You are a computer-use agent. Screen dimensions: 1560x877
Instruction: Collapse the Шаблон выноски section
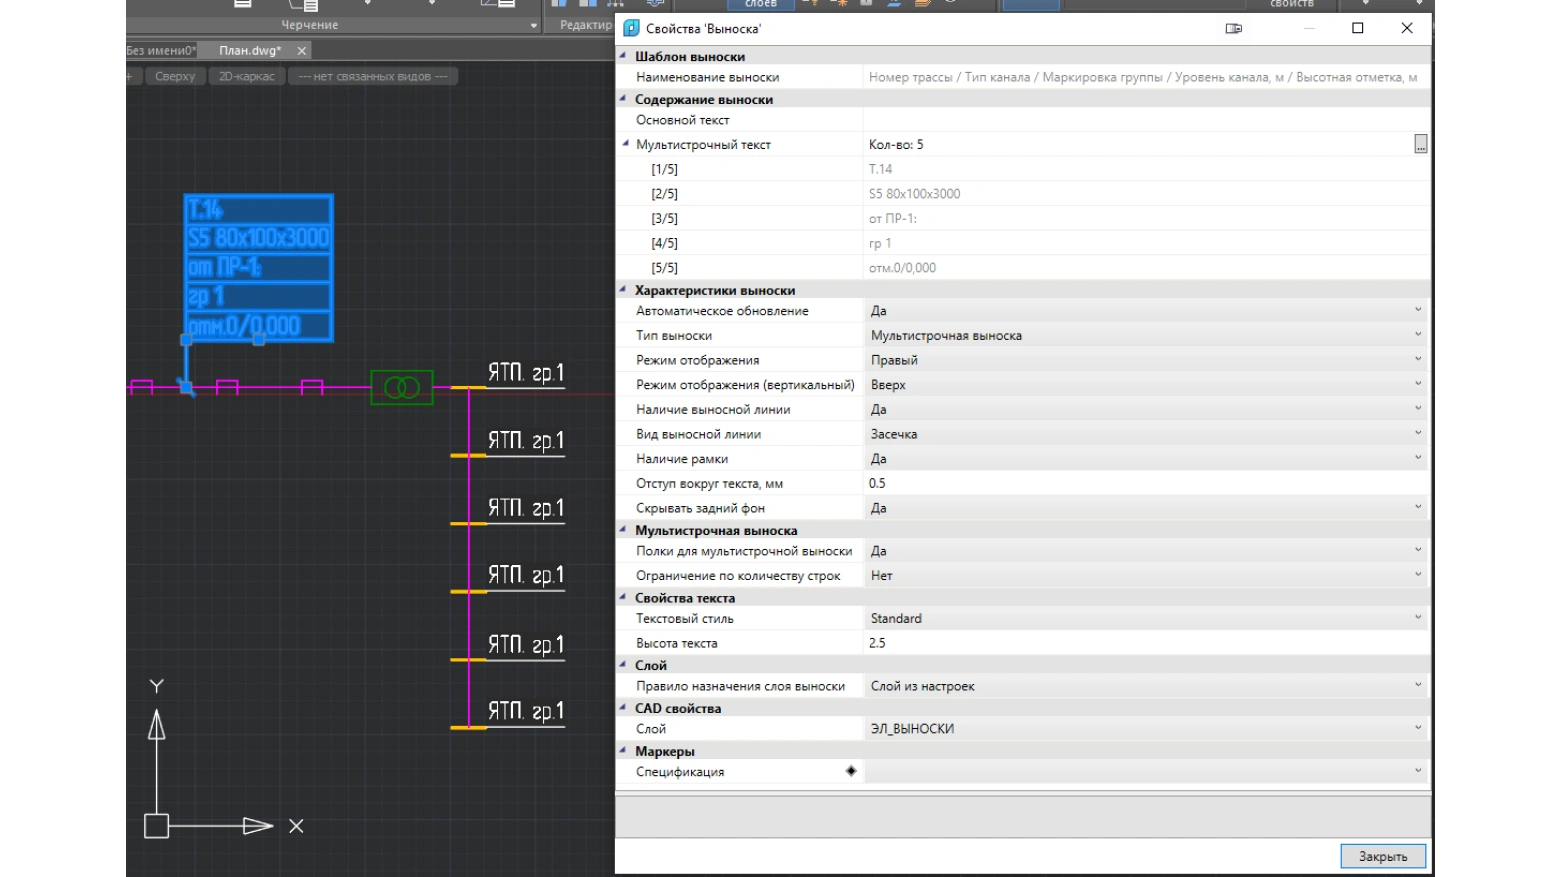coord(623,56)
